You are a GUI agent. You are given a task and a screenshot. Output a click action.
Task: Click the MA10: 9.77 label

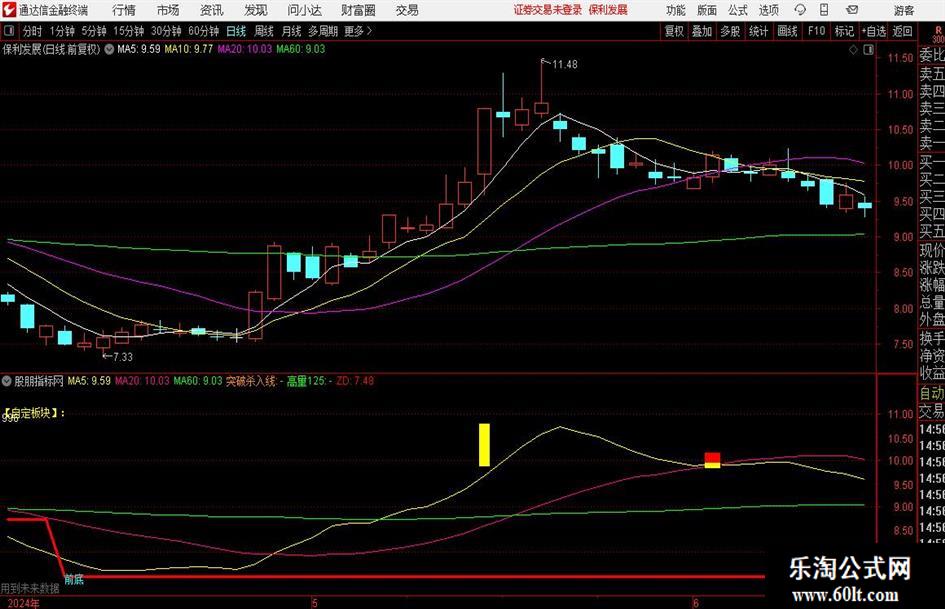pos(189,49)
